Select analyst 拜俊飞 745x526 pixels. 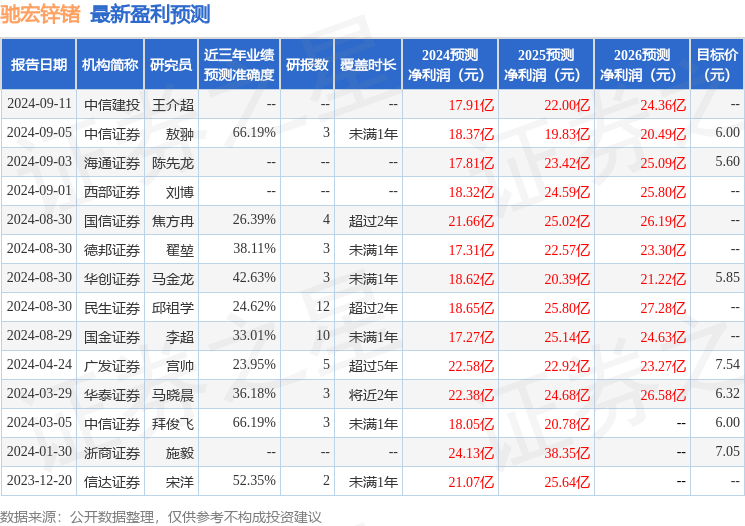pos(173,424)
